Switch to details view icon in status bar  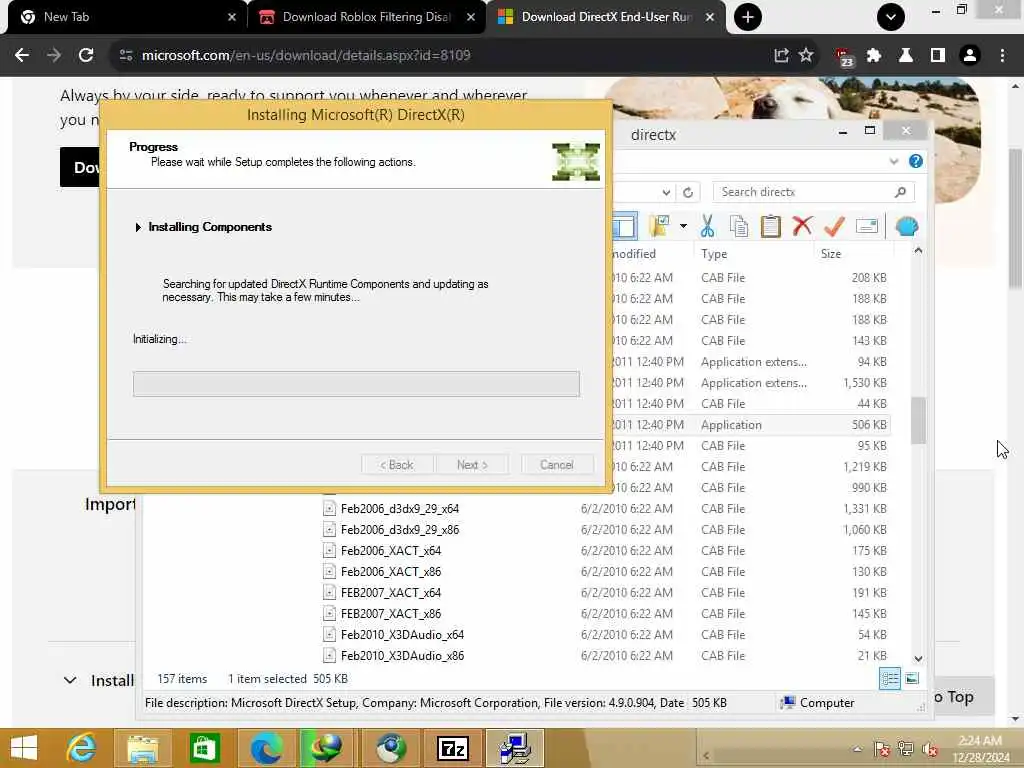pos(889,679)
